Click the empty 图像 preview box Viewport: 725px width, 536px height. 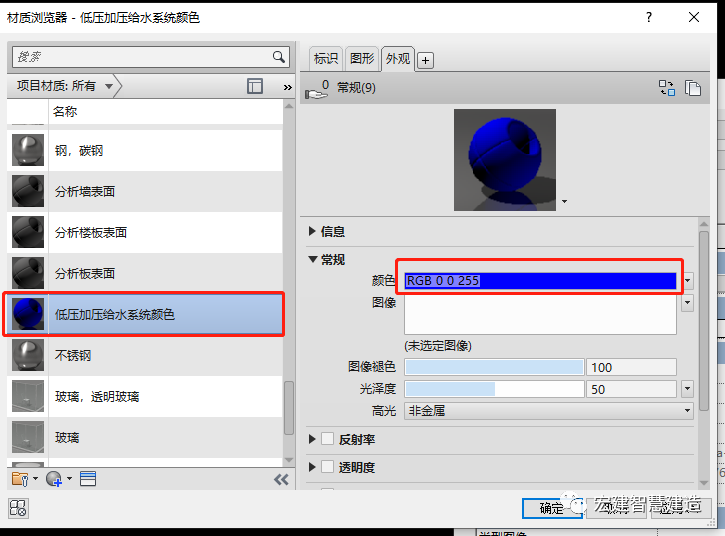(540, 314)
